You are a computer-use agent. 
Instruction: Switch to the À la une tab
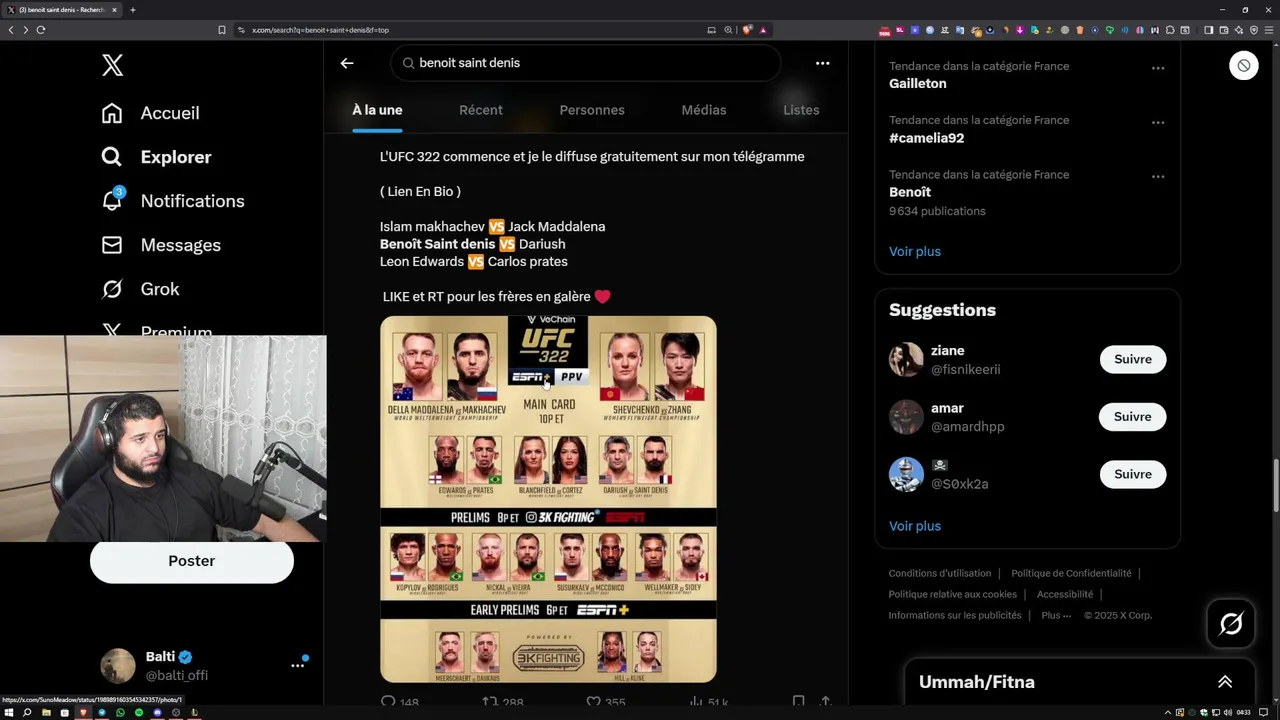[x=377, y=110]
